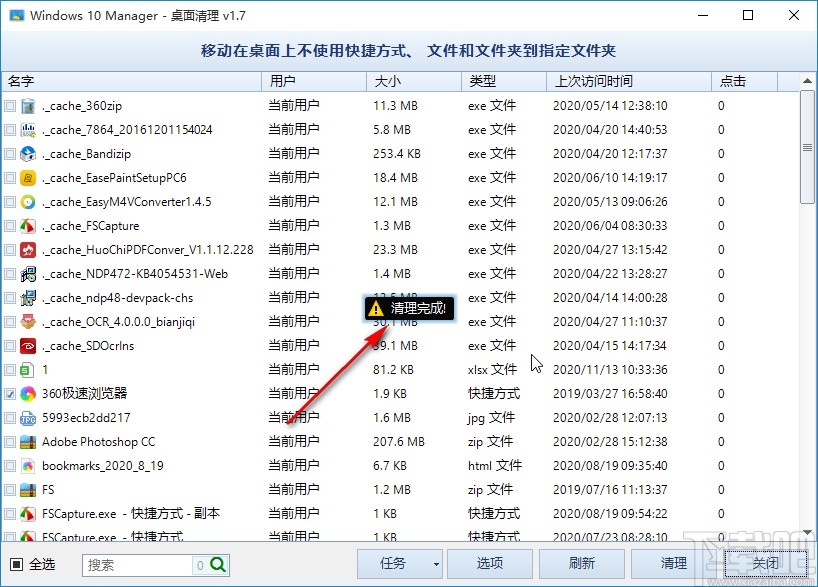Check the checkbox for Adobe Photoshop CC
Viewport: 818px width, 587px height.
pyautogui.click(x=9, y=441)
